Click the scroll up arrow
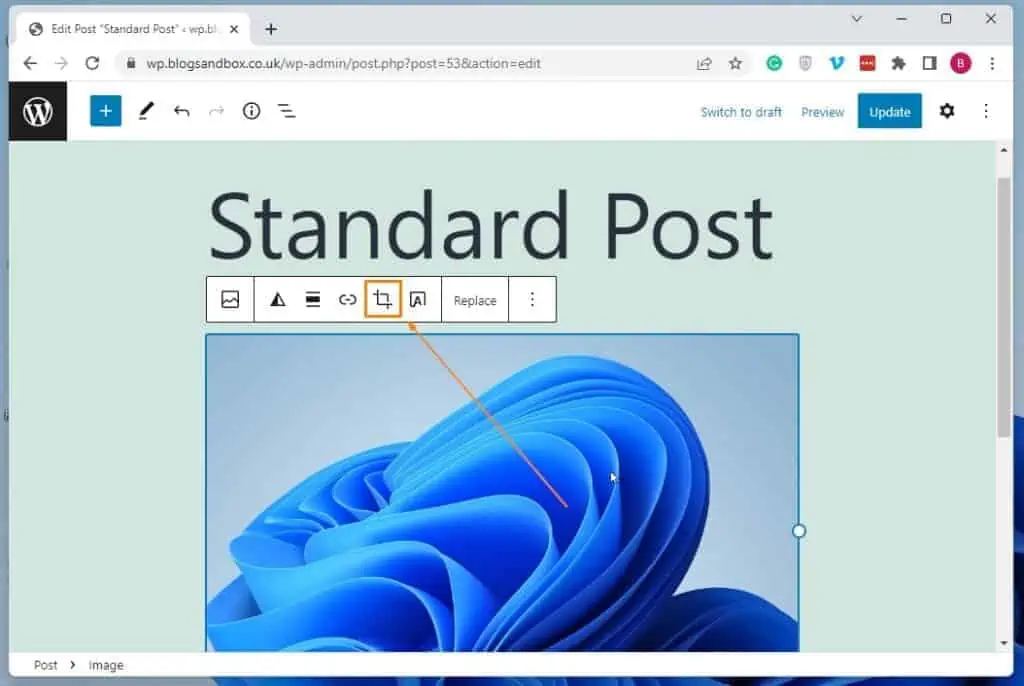Screen dimensions: 1024x686 coord(1004,150)
